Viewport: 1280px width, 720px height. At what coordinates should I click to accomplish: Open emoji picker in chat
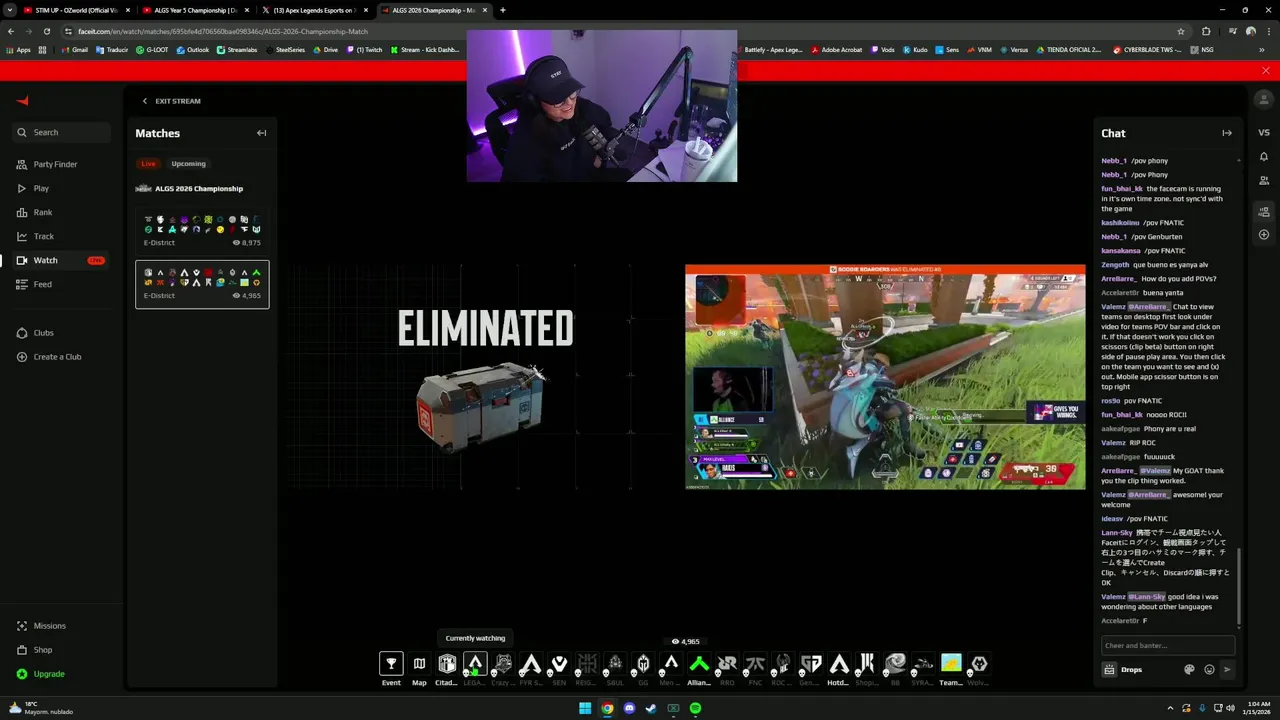pyautogui.click(x=1209, y=670)
